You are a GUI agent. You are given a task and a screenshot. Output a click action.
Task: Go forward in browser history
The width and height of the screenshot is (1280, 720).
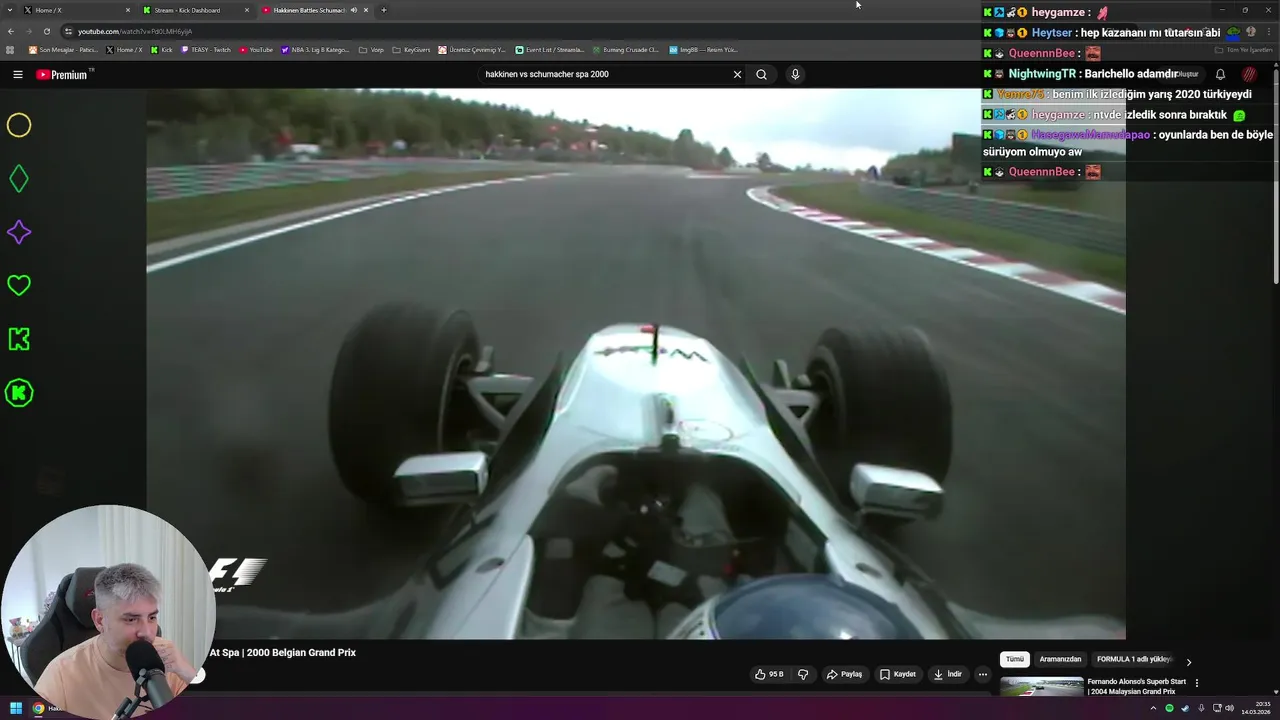click(28, 31)
